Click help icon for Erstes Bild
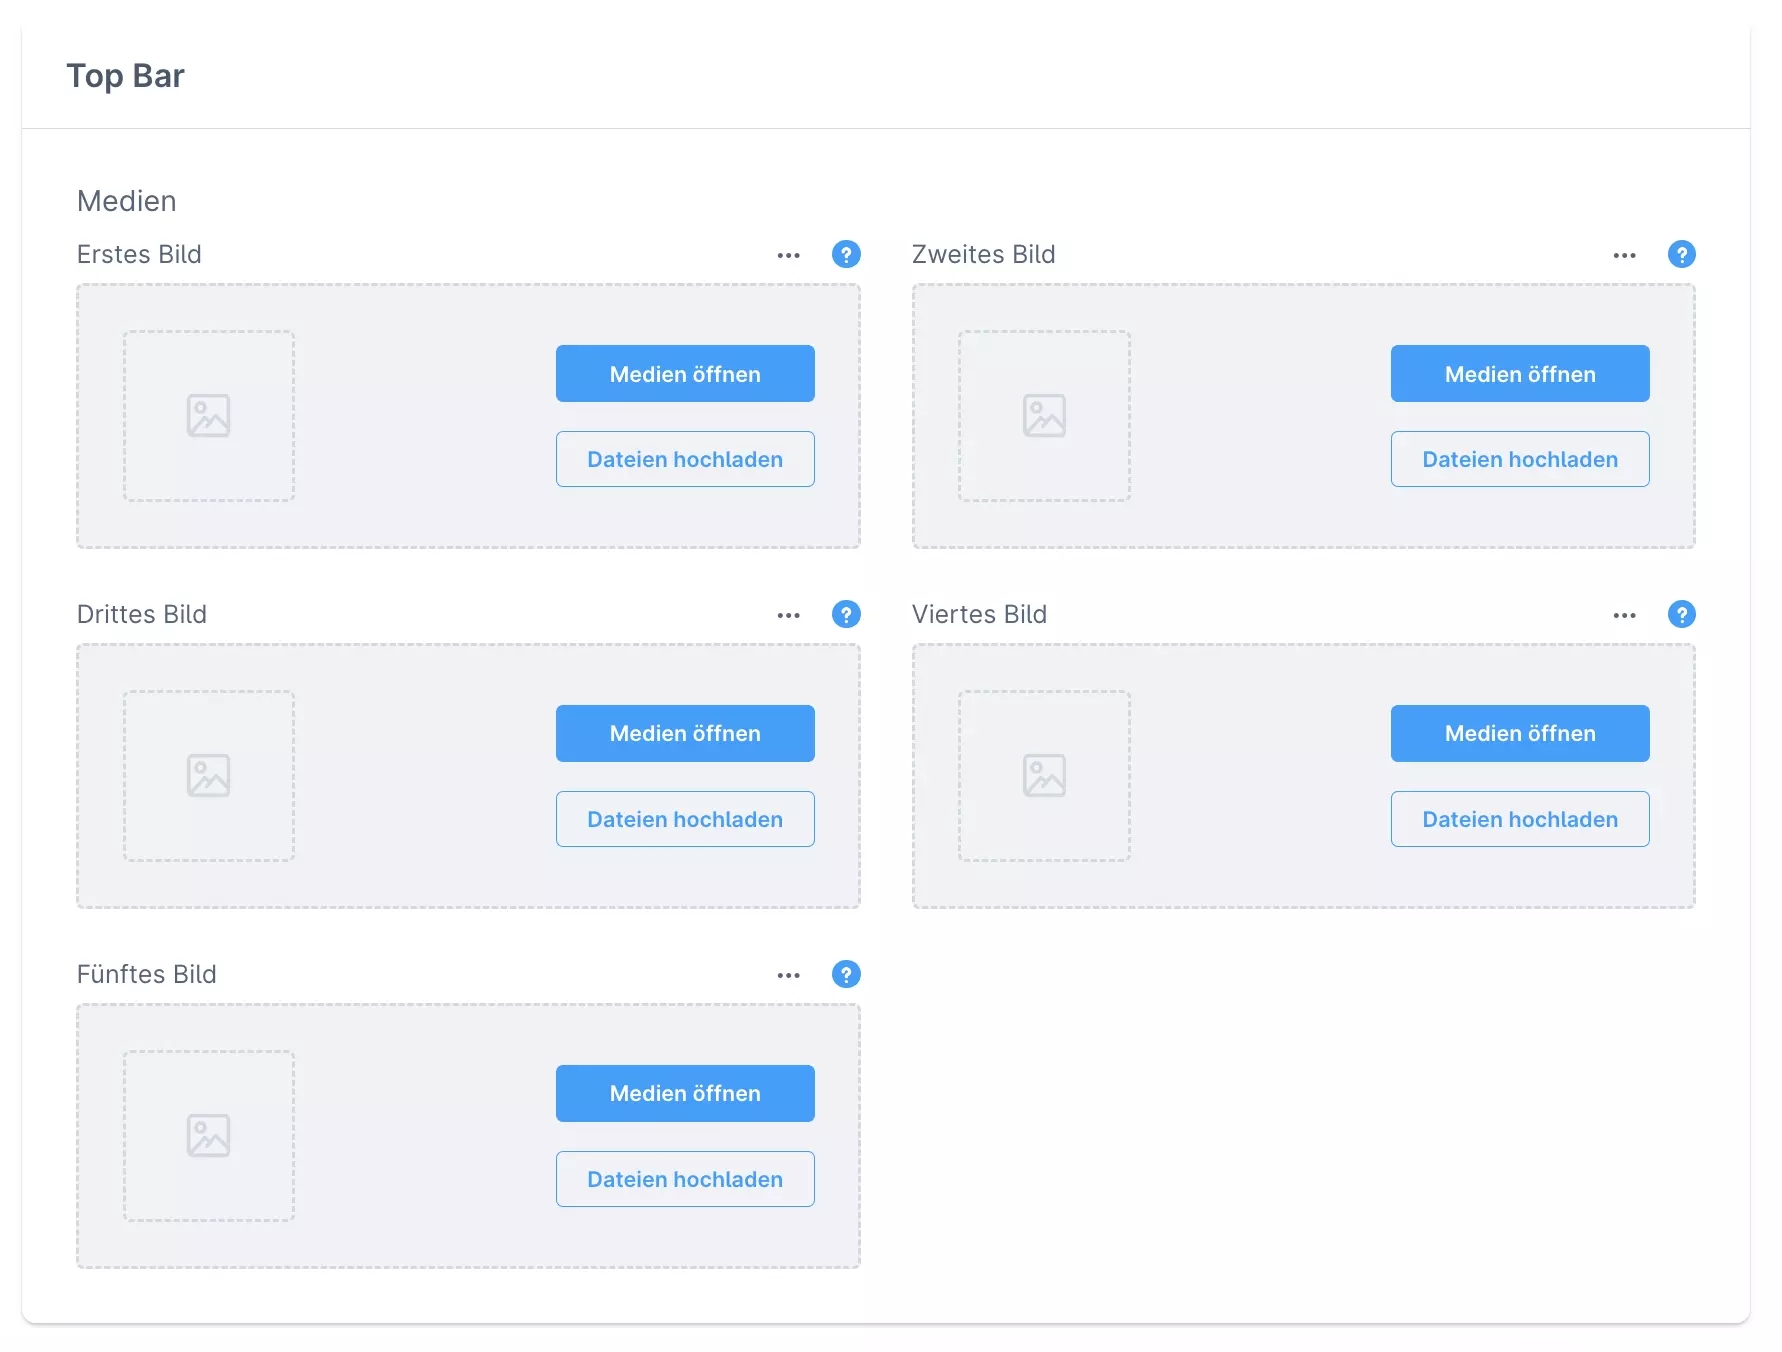 pyautogui.click(x=846, y=255)
